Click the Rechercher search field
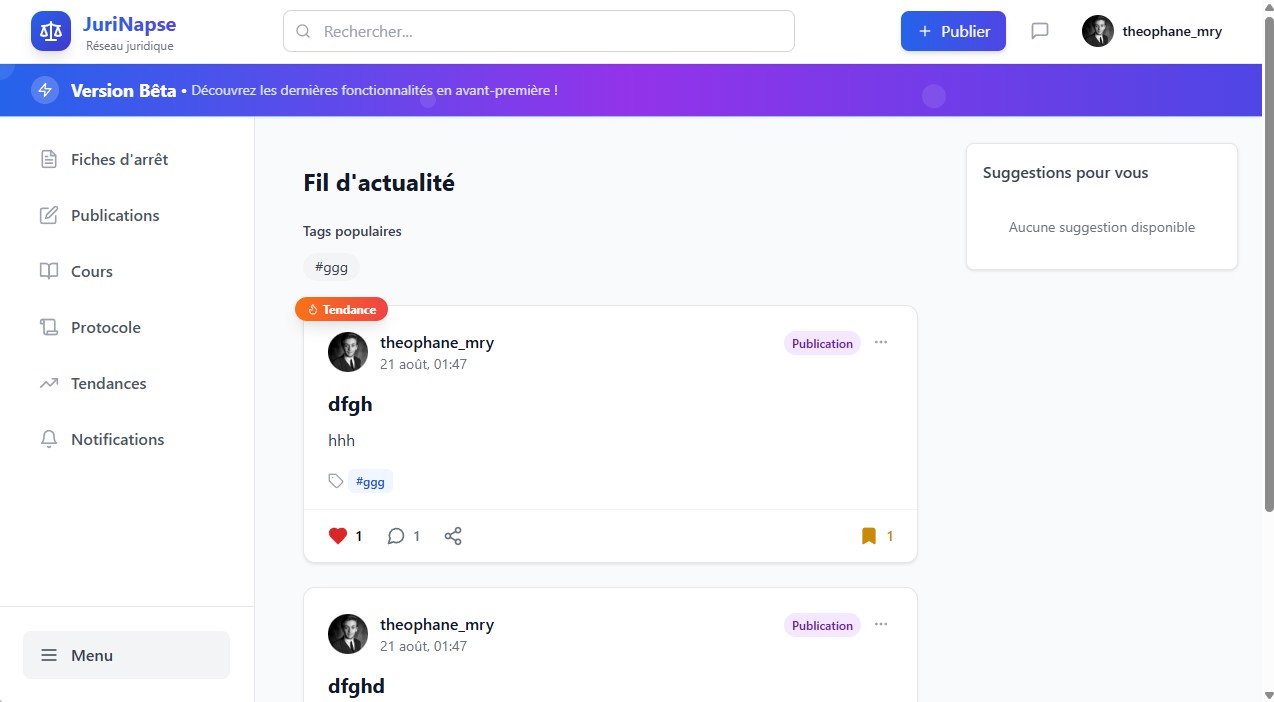Image resolution: width=1274 pixels, height=702 pixels. tap(539, 31)
